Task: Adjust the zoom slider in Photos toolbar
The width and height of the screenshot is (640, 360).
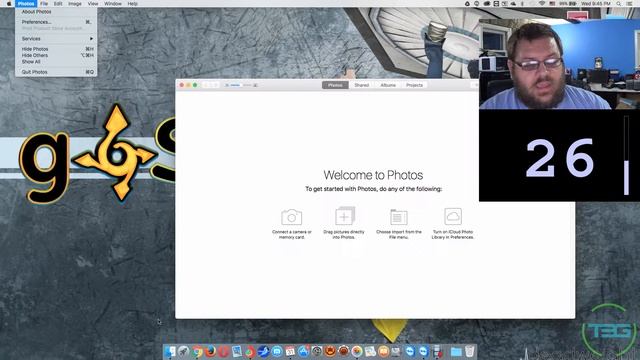Action: click(x=241, y=85)
